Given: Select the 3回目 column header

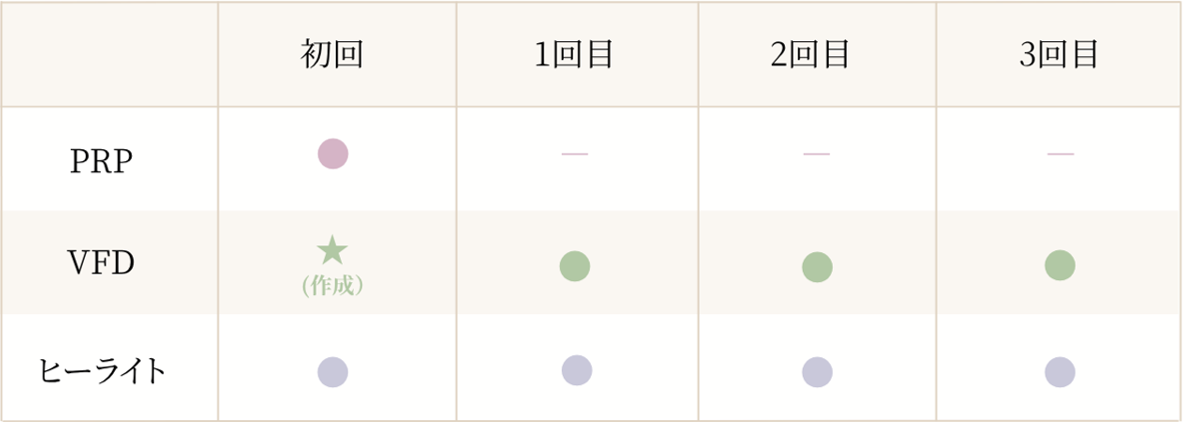Looking at the screenshot, I should click(1058, 55).
